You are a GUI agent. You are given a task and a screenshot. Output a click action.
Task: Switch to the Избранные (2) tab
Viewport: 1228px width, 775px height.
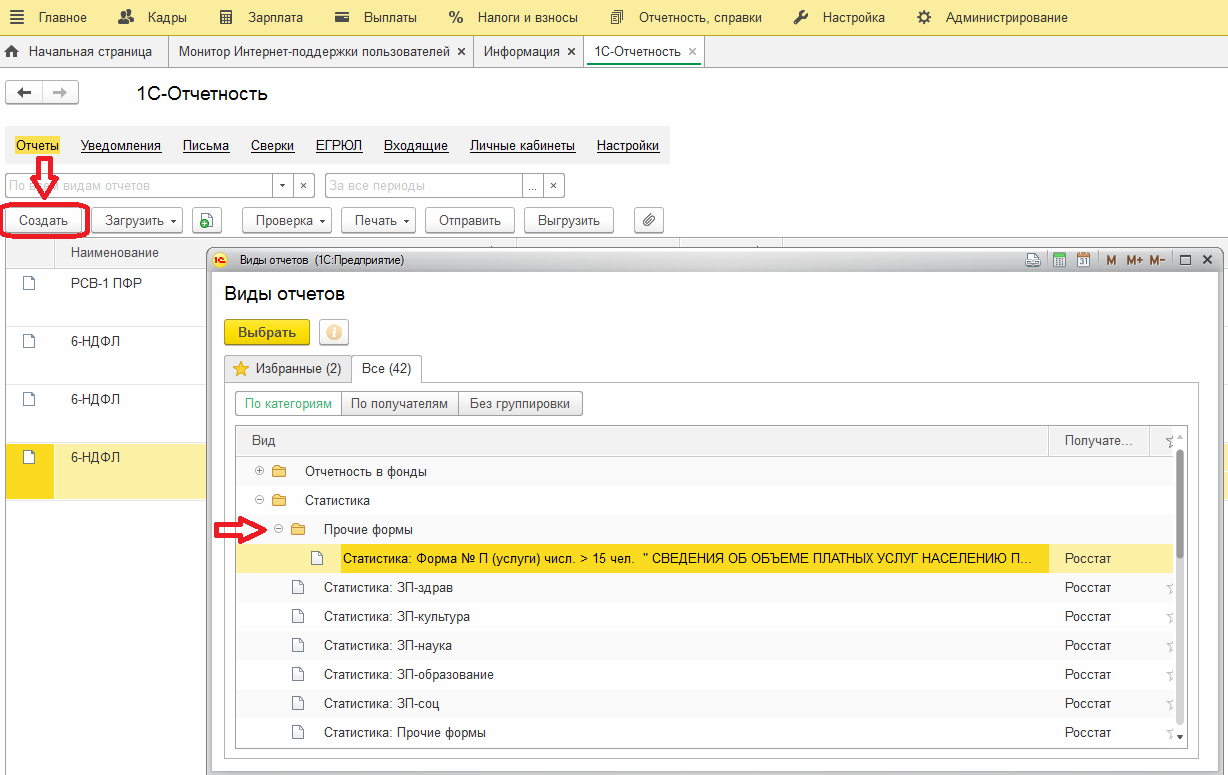287,369
